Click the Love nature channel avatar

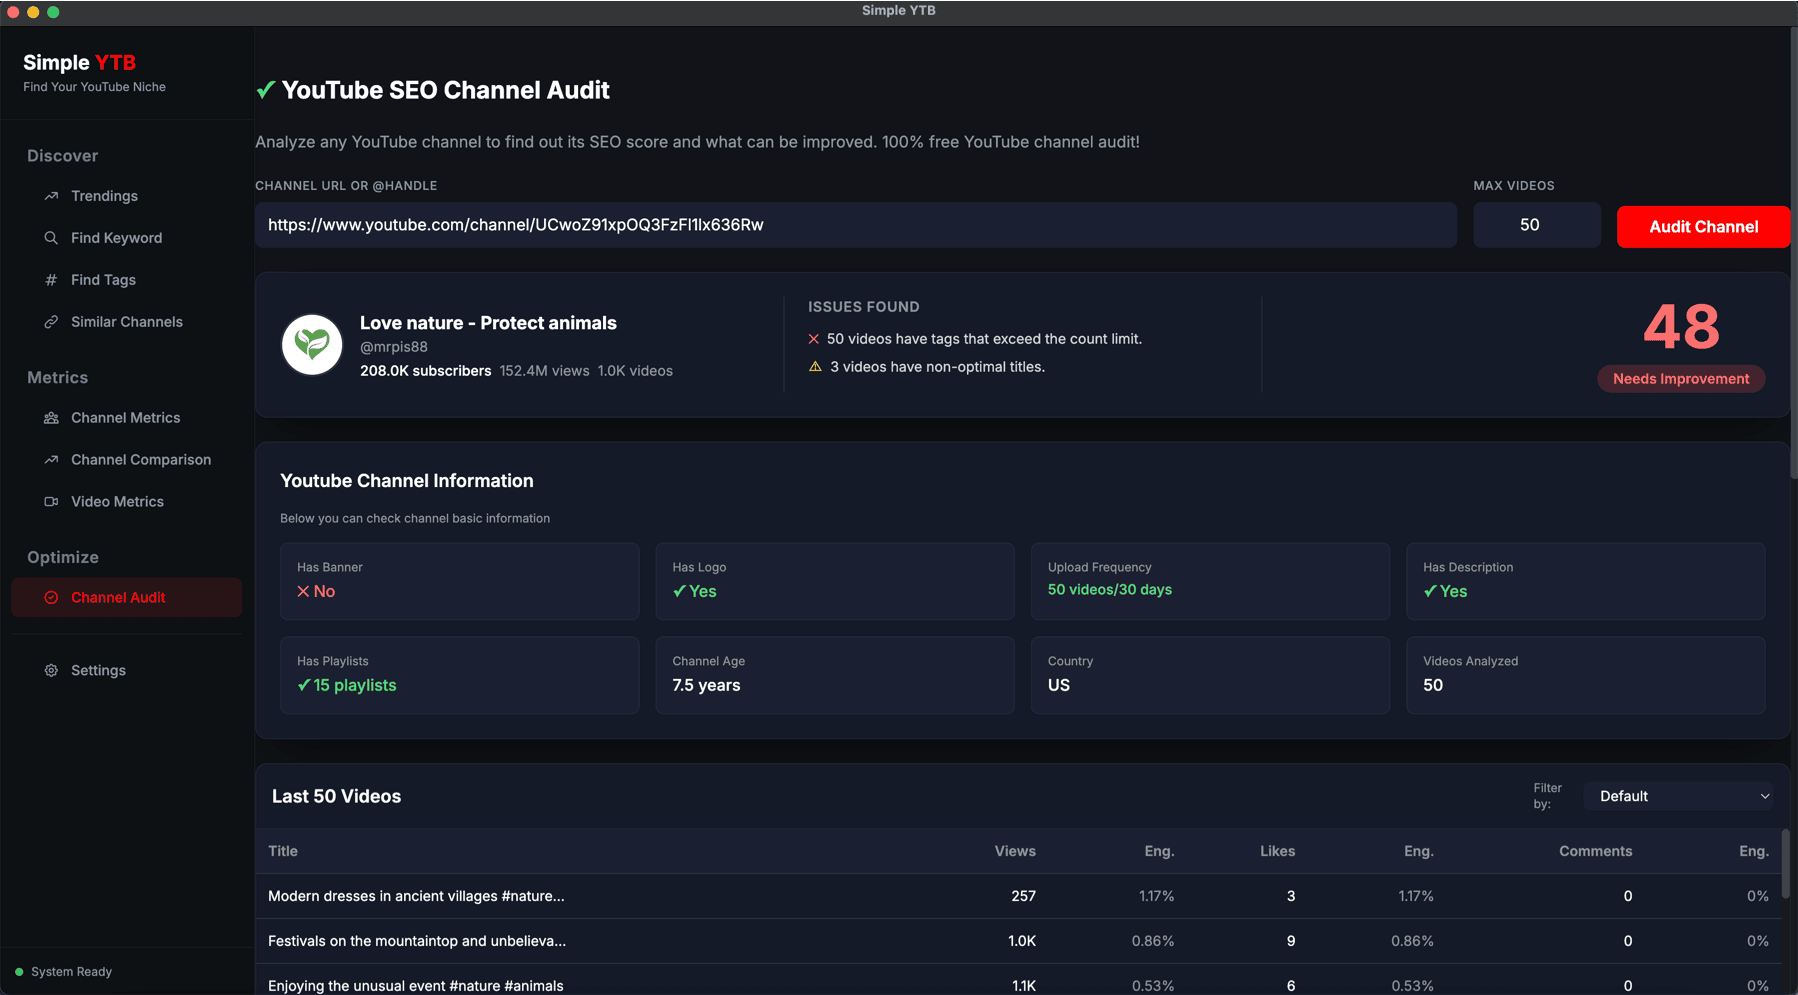(x=311, y=344)
